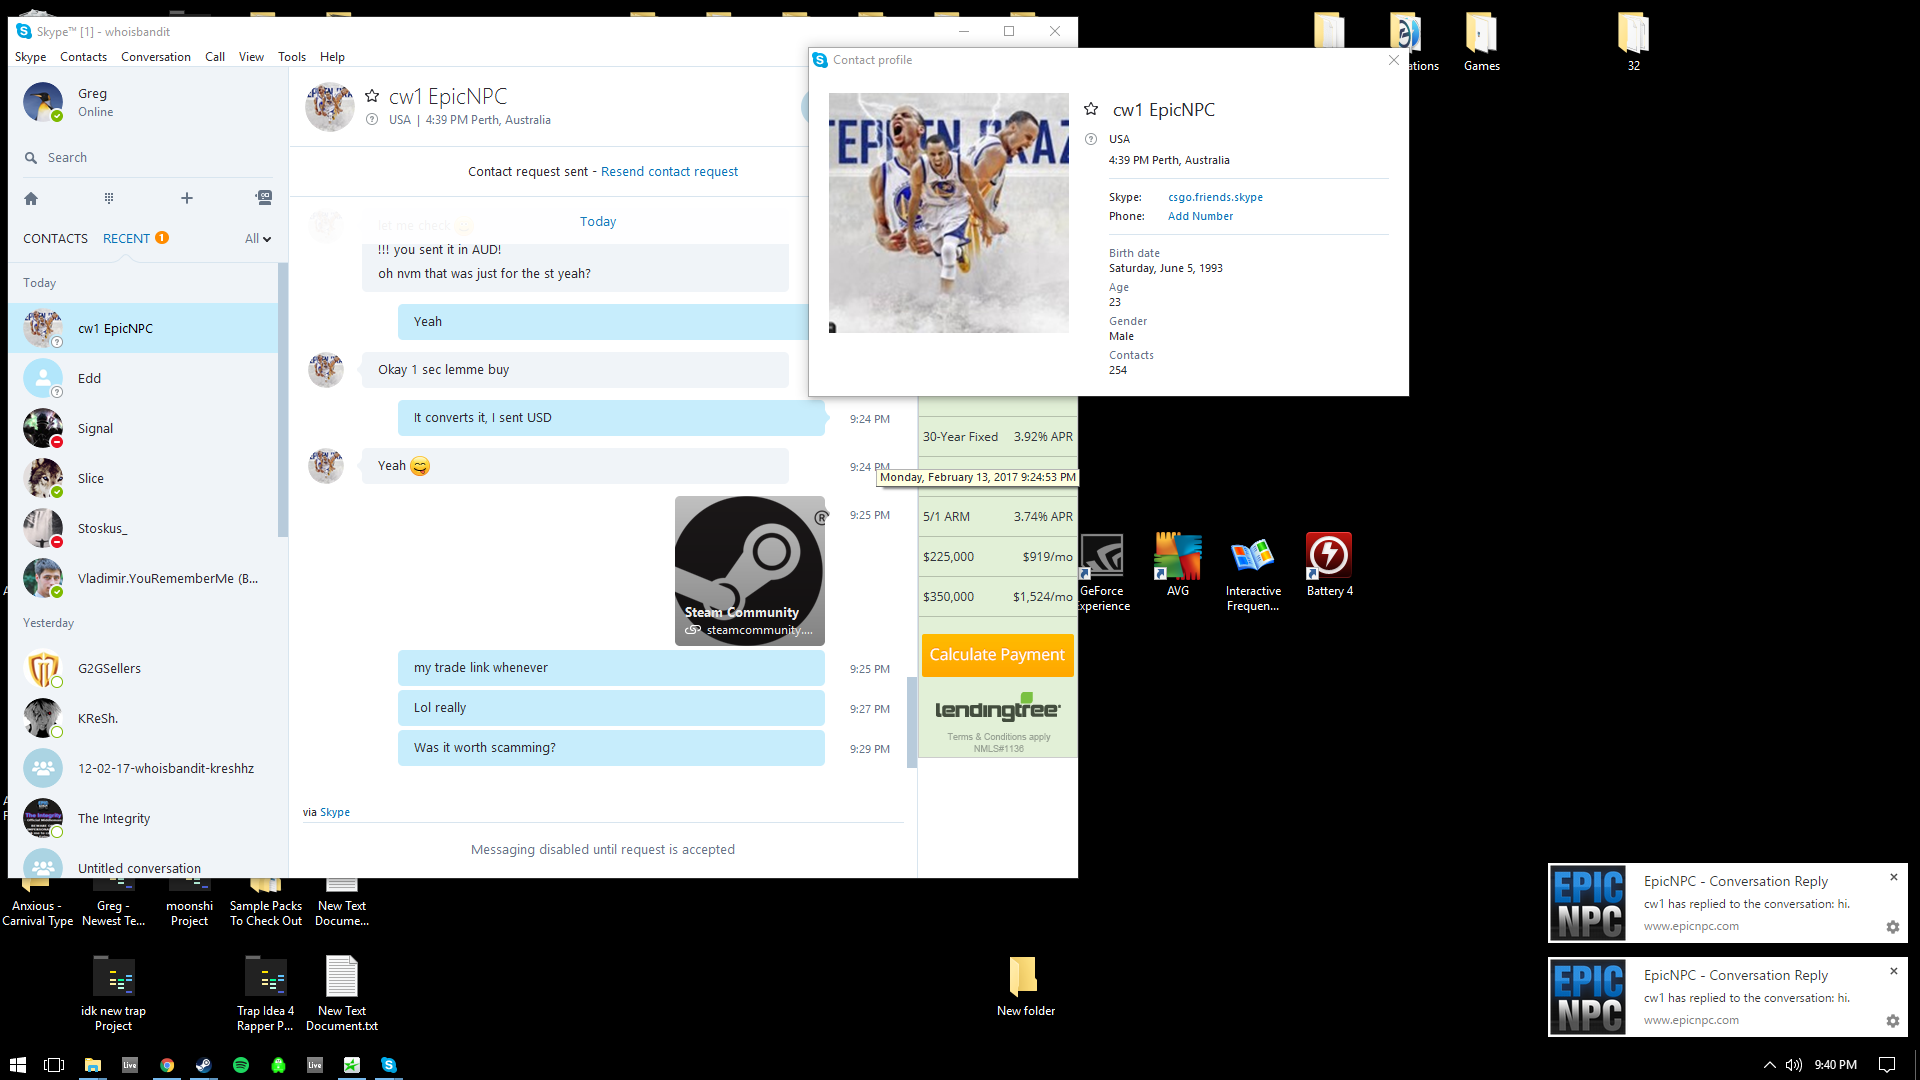Open Google Chrome from the taskbar
The height and width of the screenshot is (1080, 1920).
167,1065
